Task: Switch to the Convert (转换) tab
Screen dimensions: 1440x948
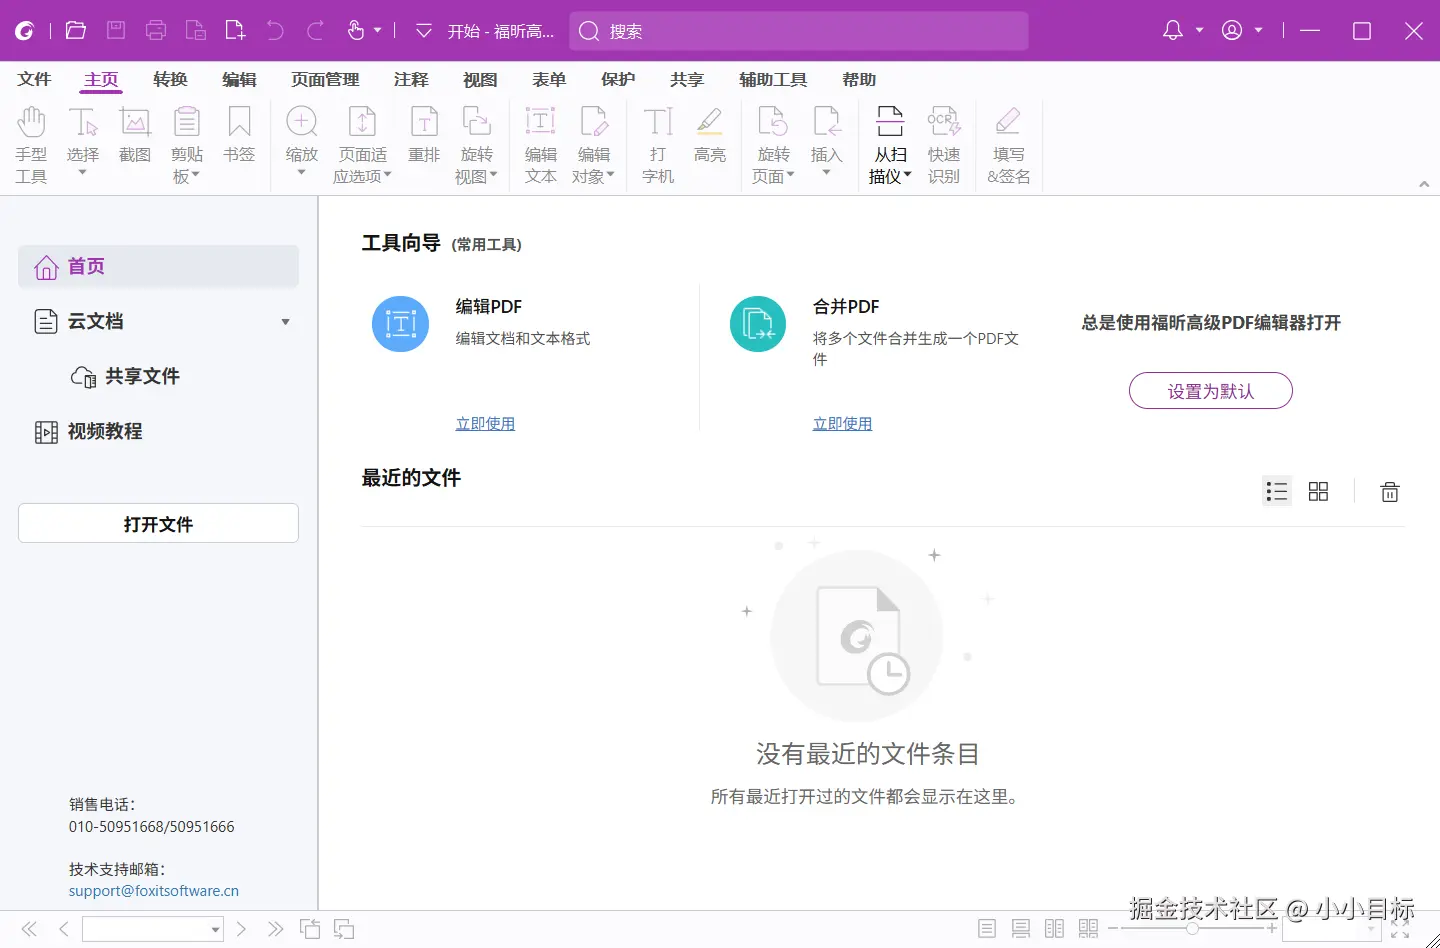Action: [x=171, y=80]
